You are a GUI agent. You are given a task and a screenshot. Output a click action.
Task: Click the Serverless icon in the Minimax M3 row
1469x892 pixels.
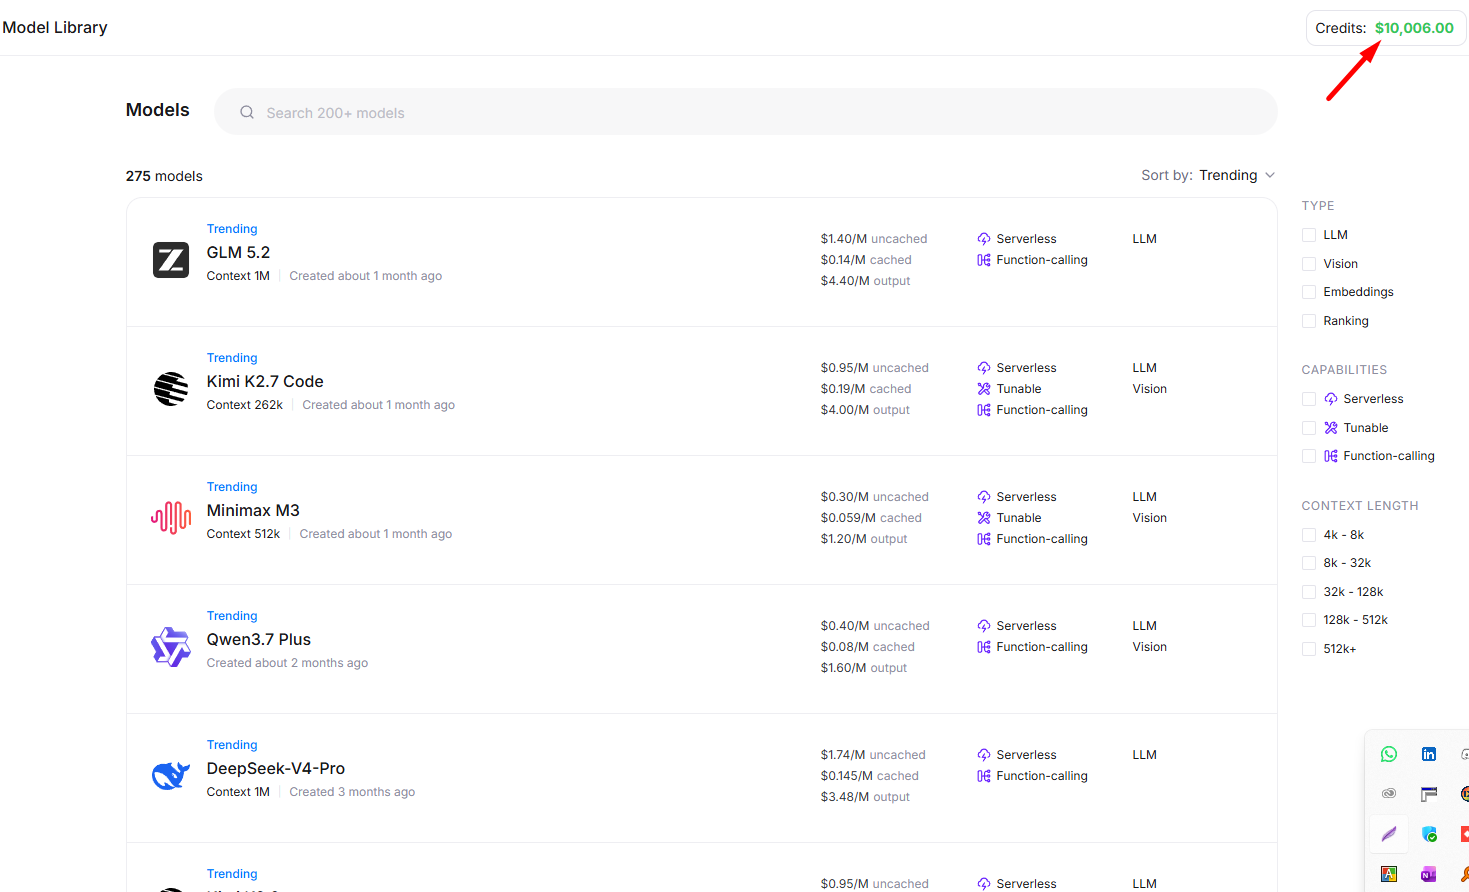[x=984, y=497]
